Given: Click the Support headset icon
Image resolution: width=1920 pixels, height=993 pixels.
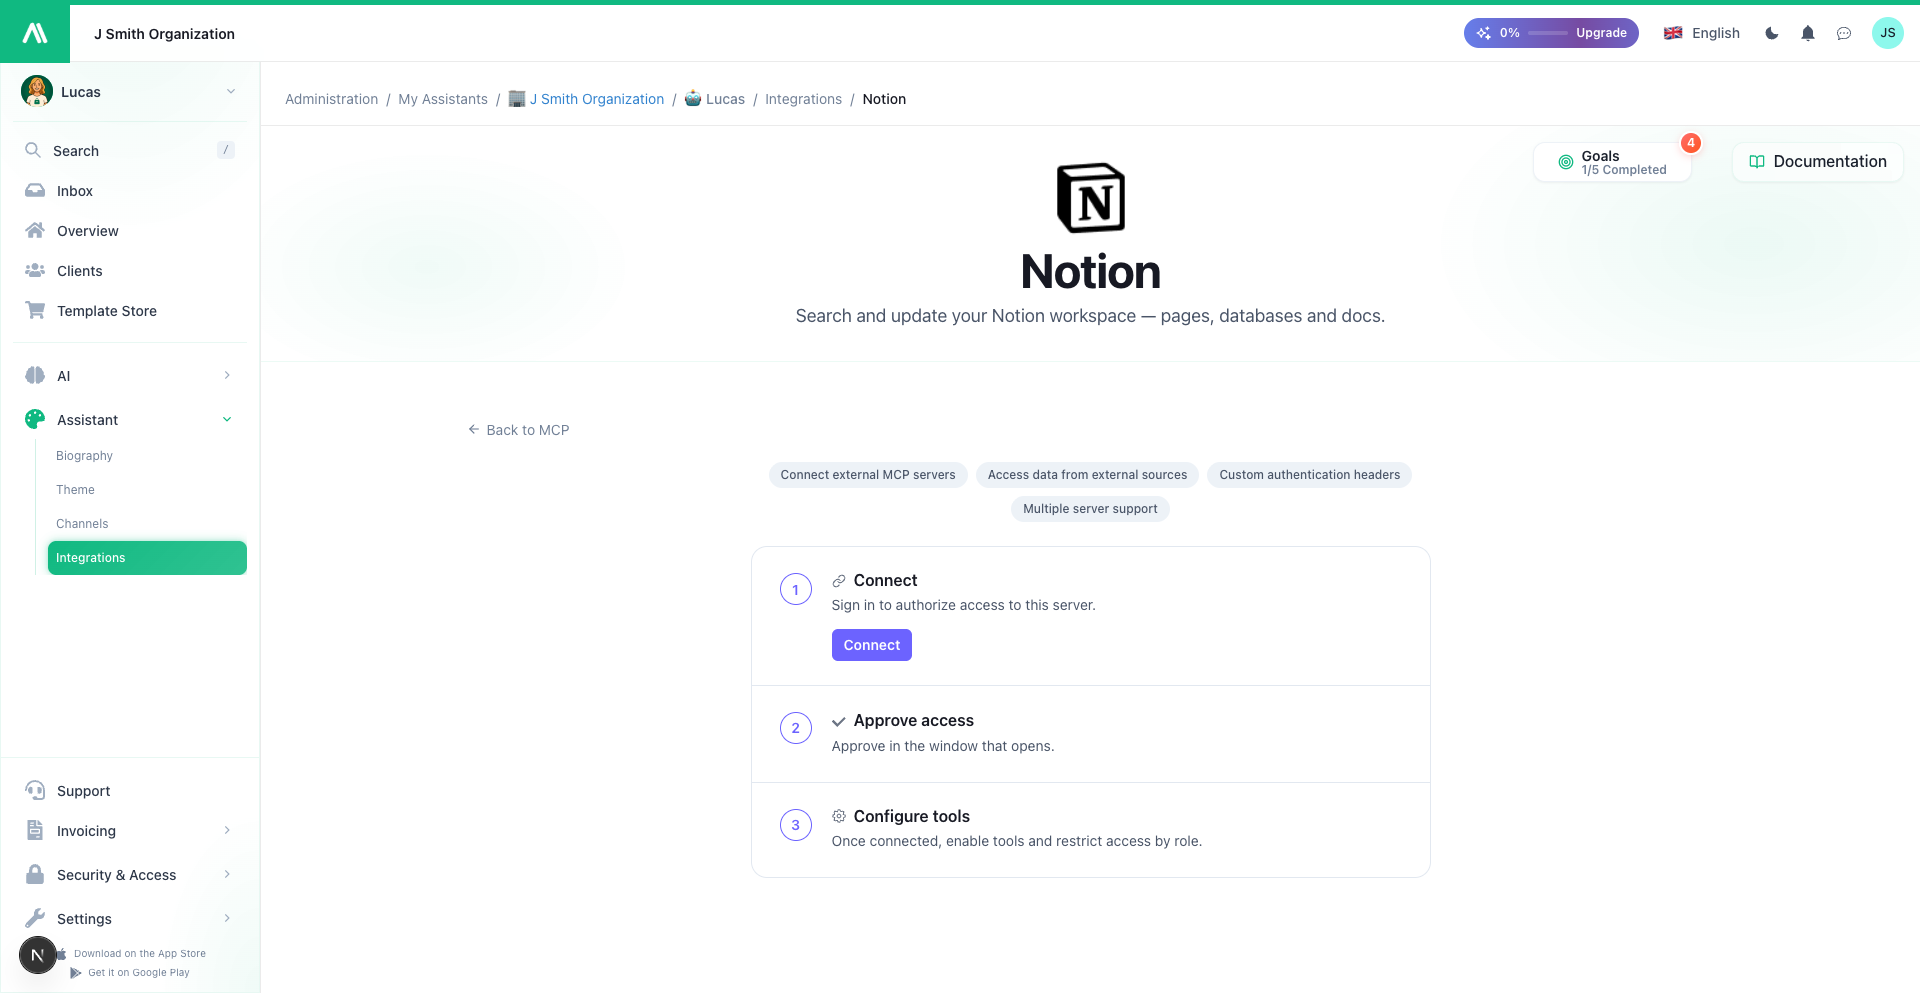Looking at the screenshot, I should [x=35, y=790].
